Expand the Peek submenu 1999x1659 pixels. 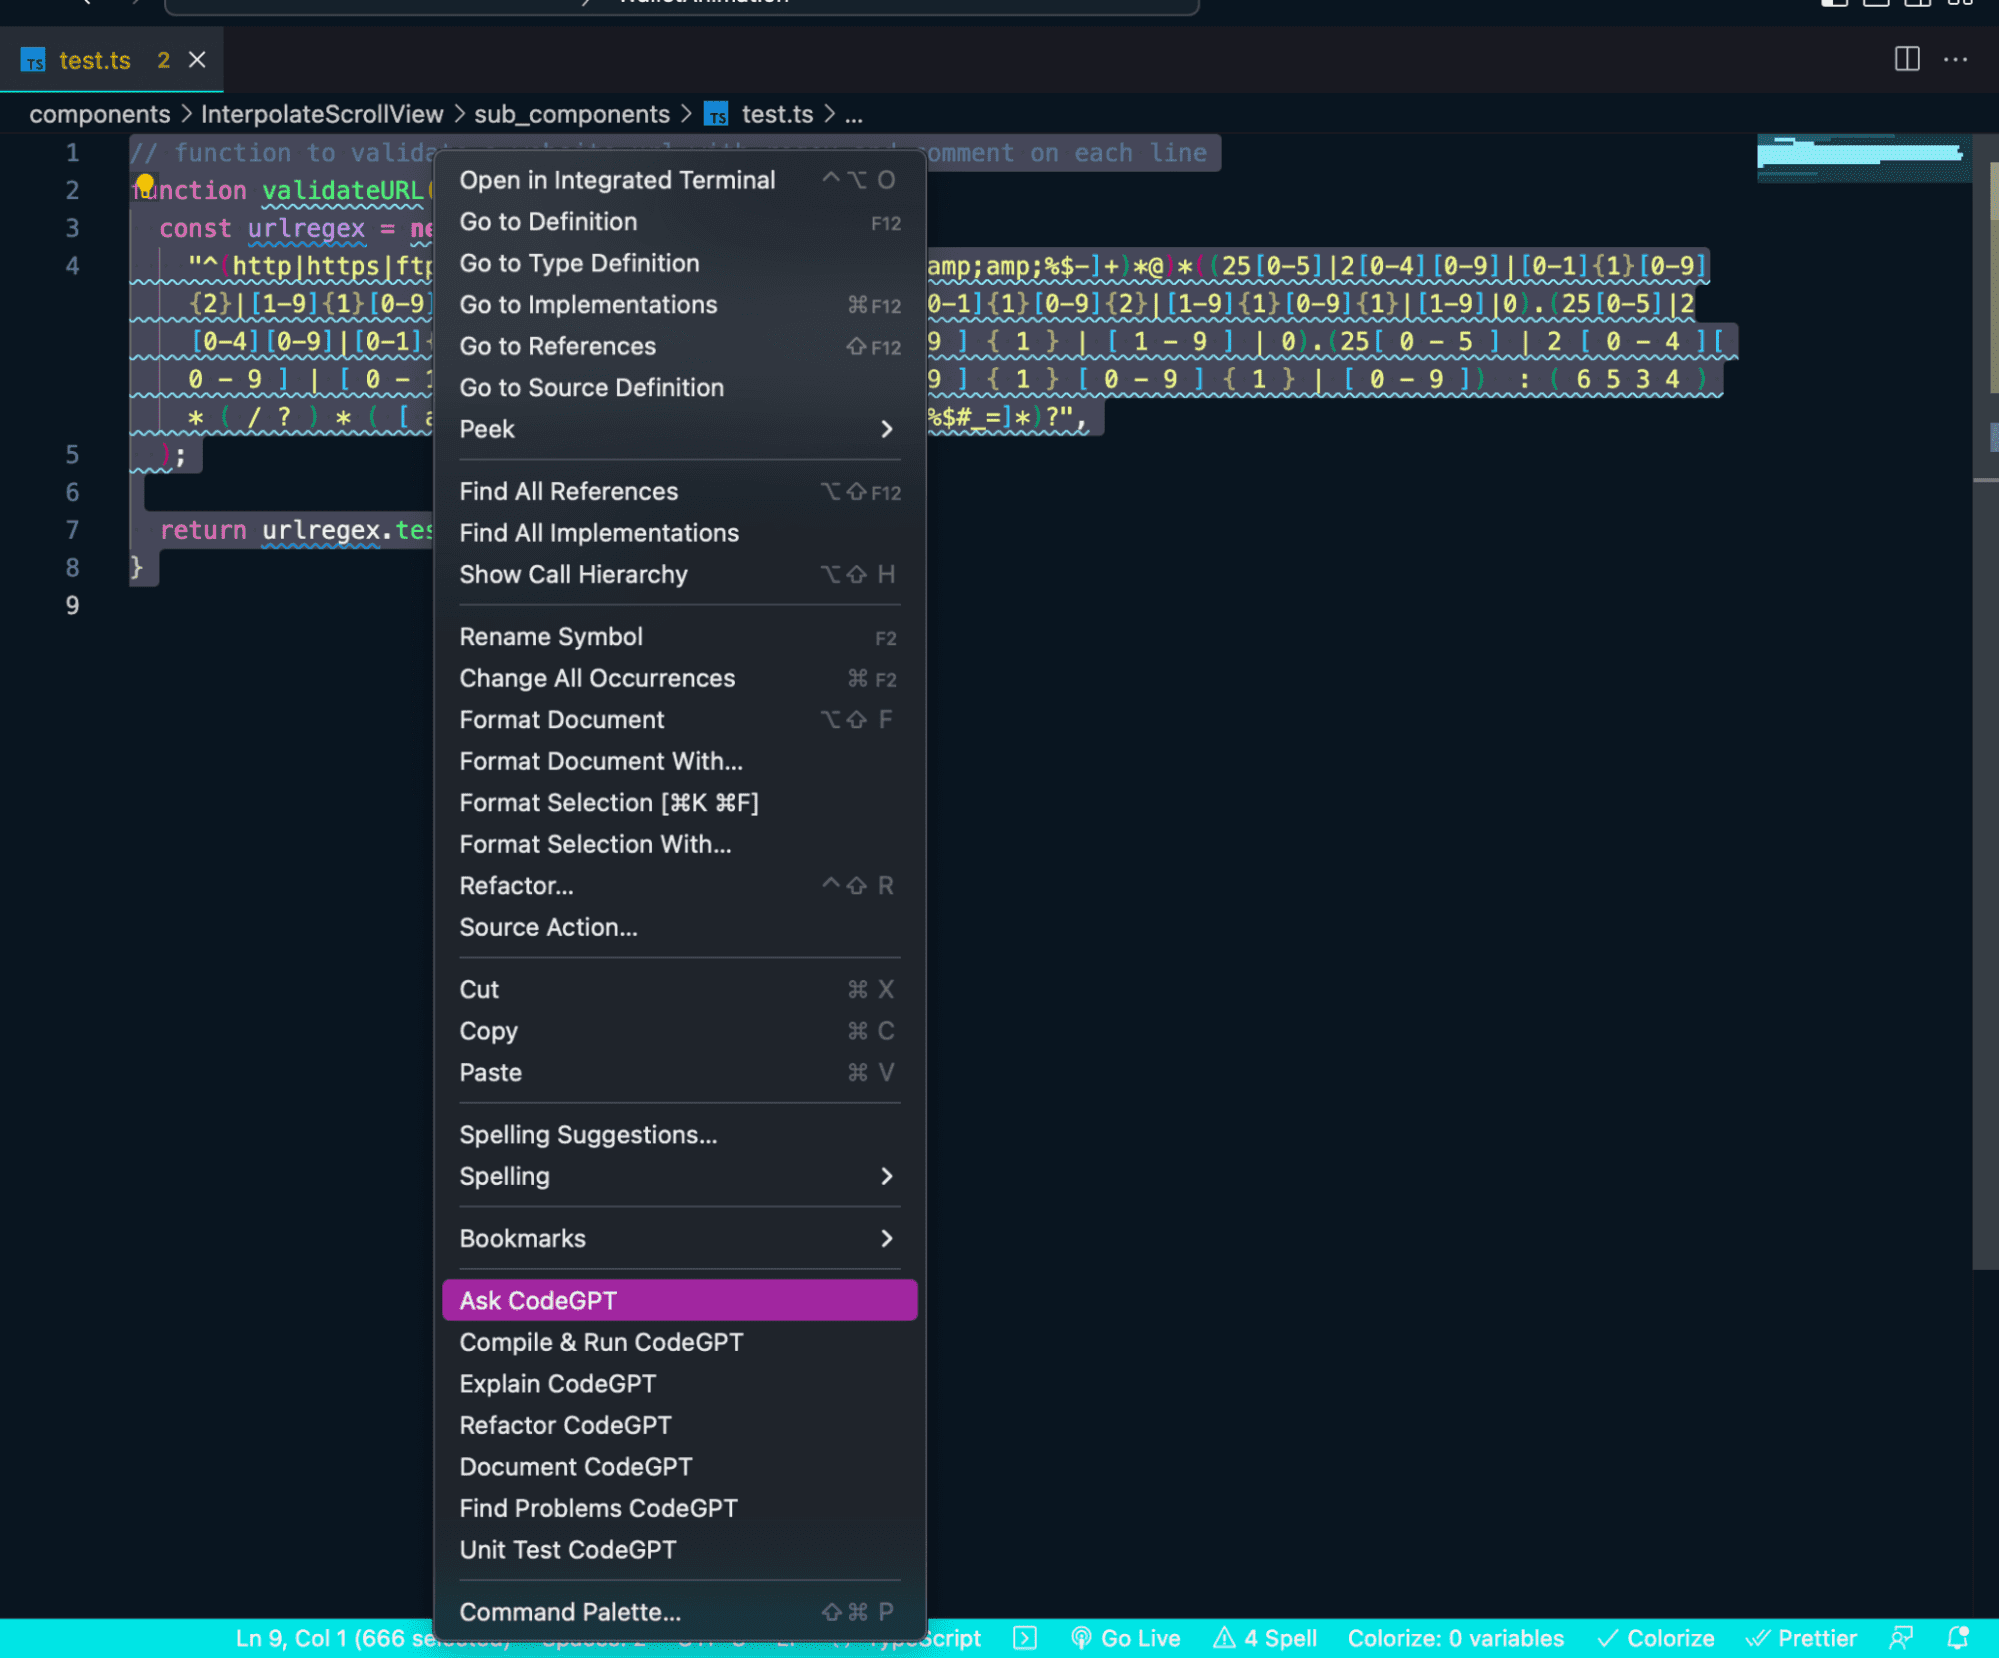pos(679,429)
